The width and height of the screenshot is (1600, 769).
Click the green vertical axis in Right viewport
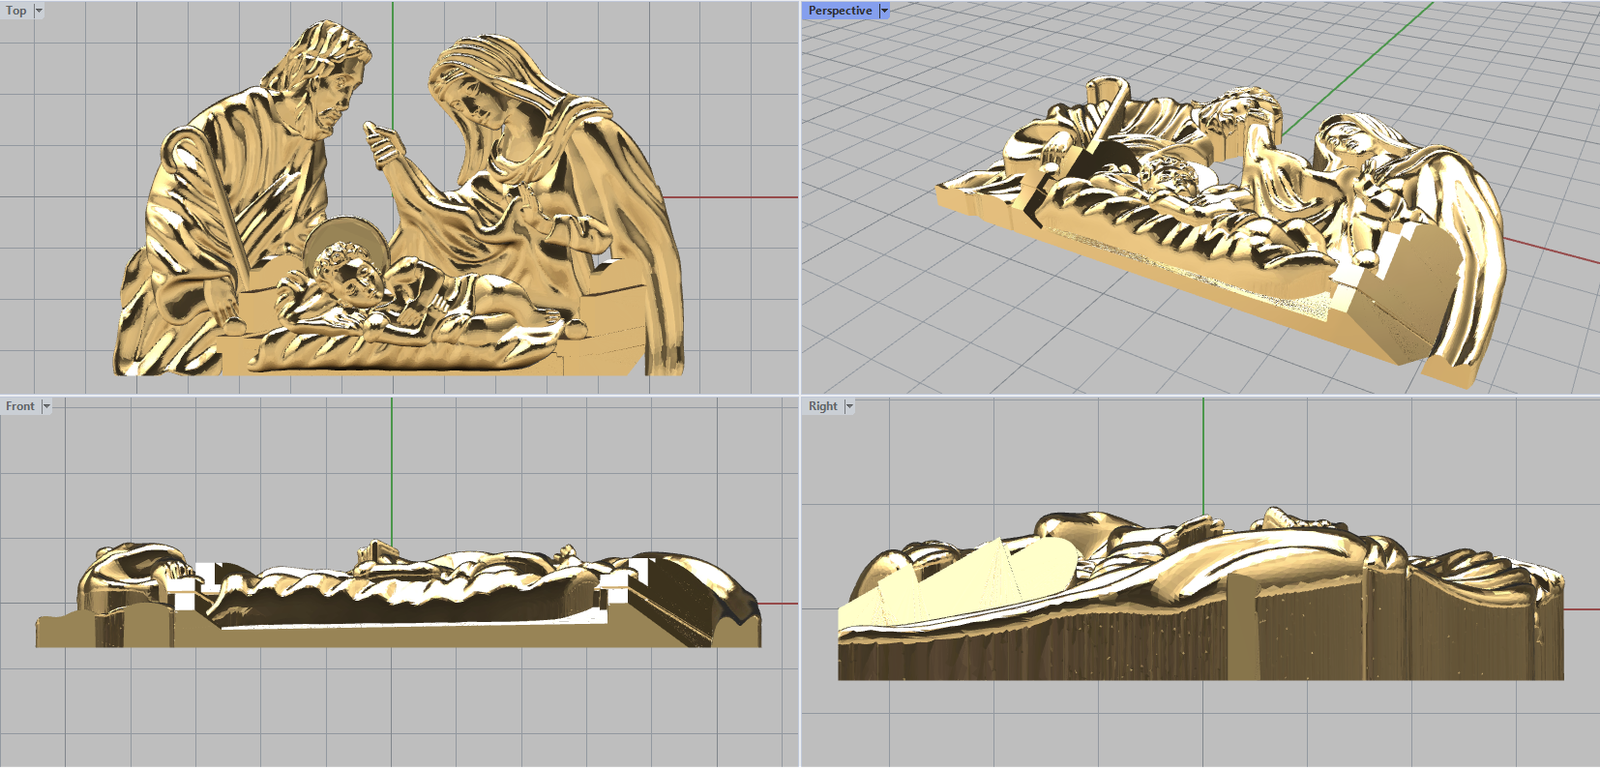coord(1203,450)
